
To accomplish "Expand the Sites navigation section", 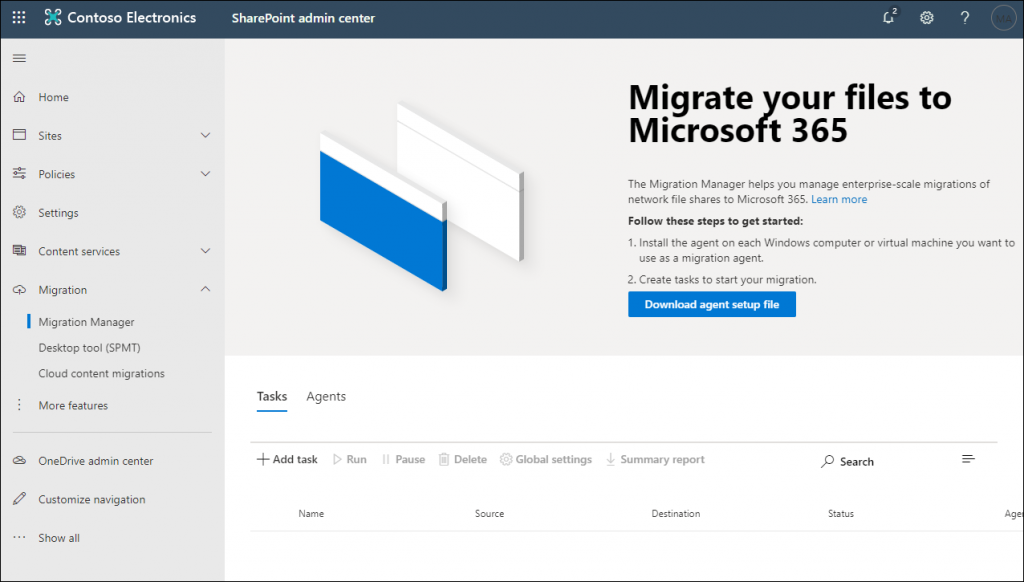I will [205, 135].
